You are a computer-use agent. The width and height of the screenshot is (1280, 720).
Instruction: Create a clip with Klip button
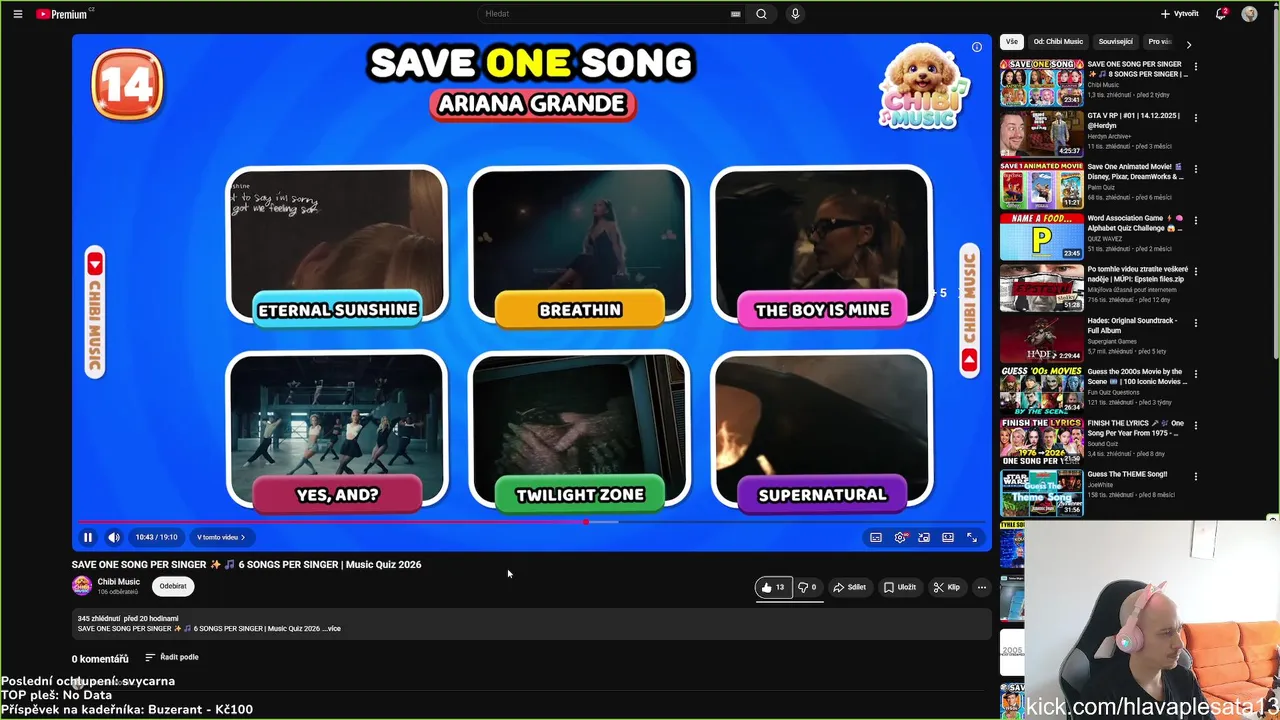coord(947,587)
